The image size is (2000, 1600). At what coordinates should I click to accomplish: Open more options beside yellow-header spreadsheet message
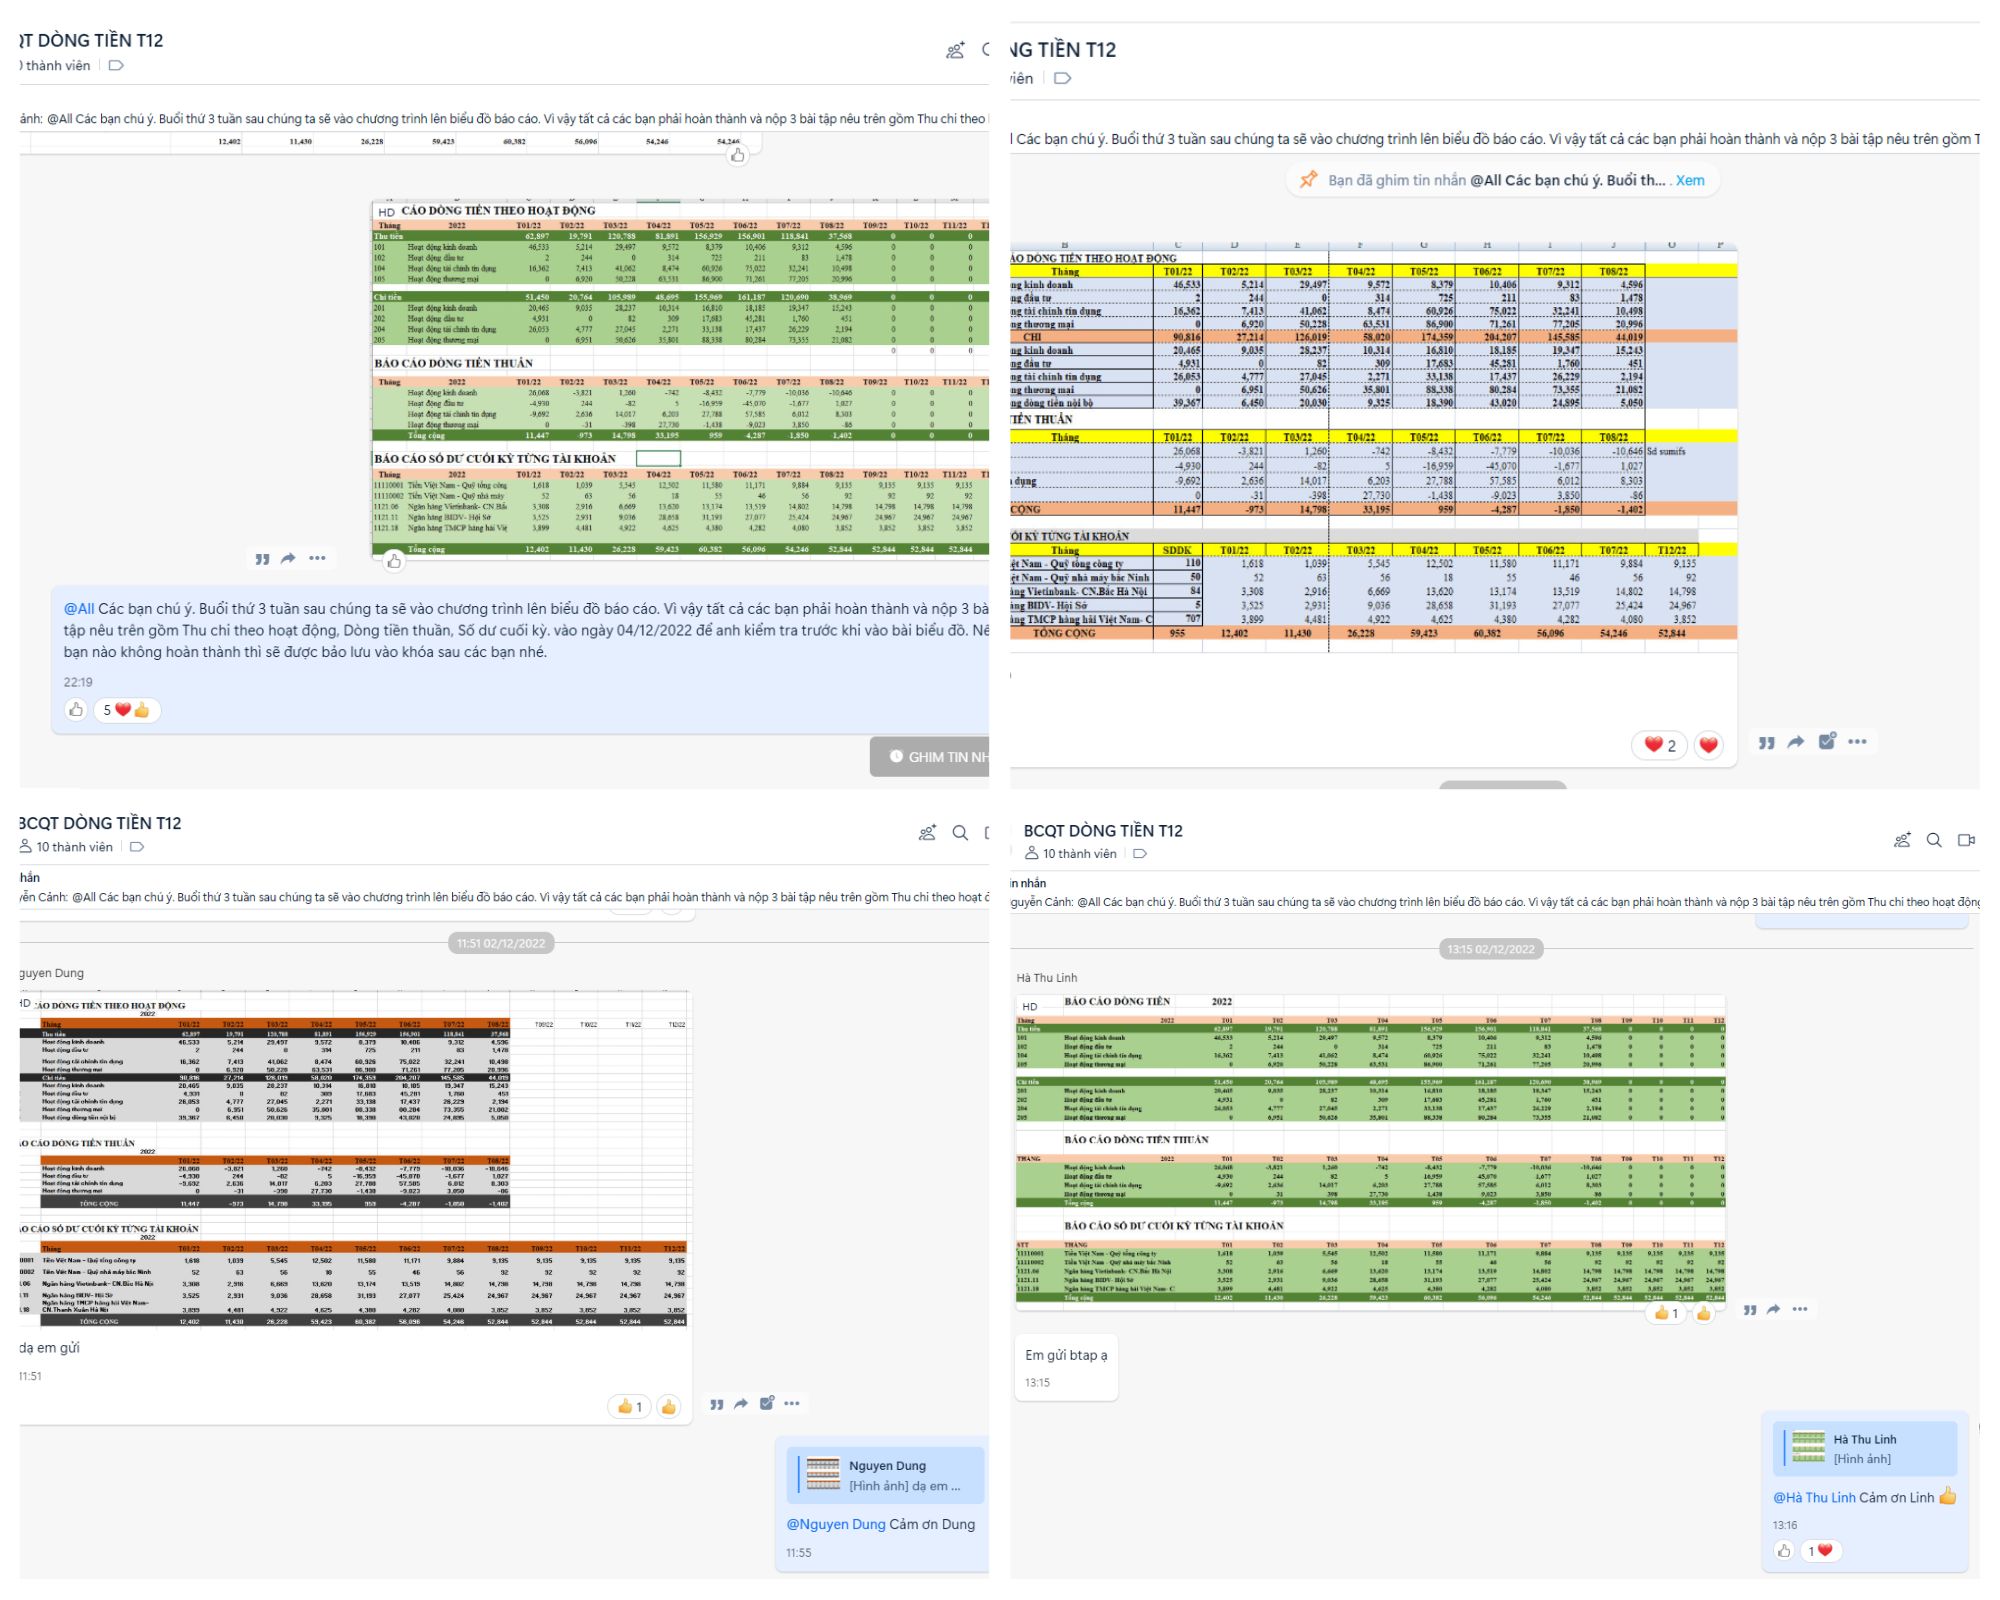1857,742
